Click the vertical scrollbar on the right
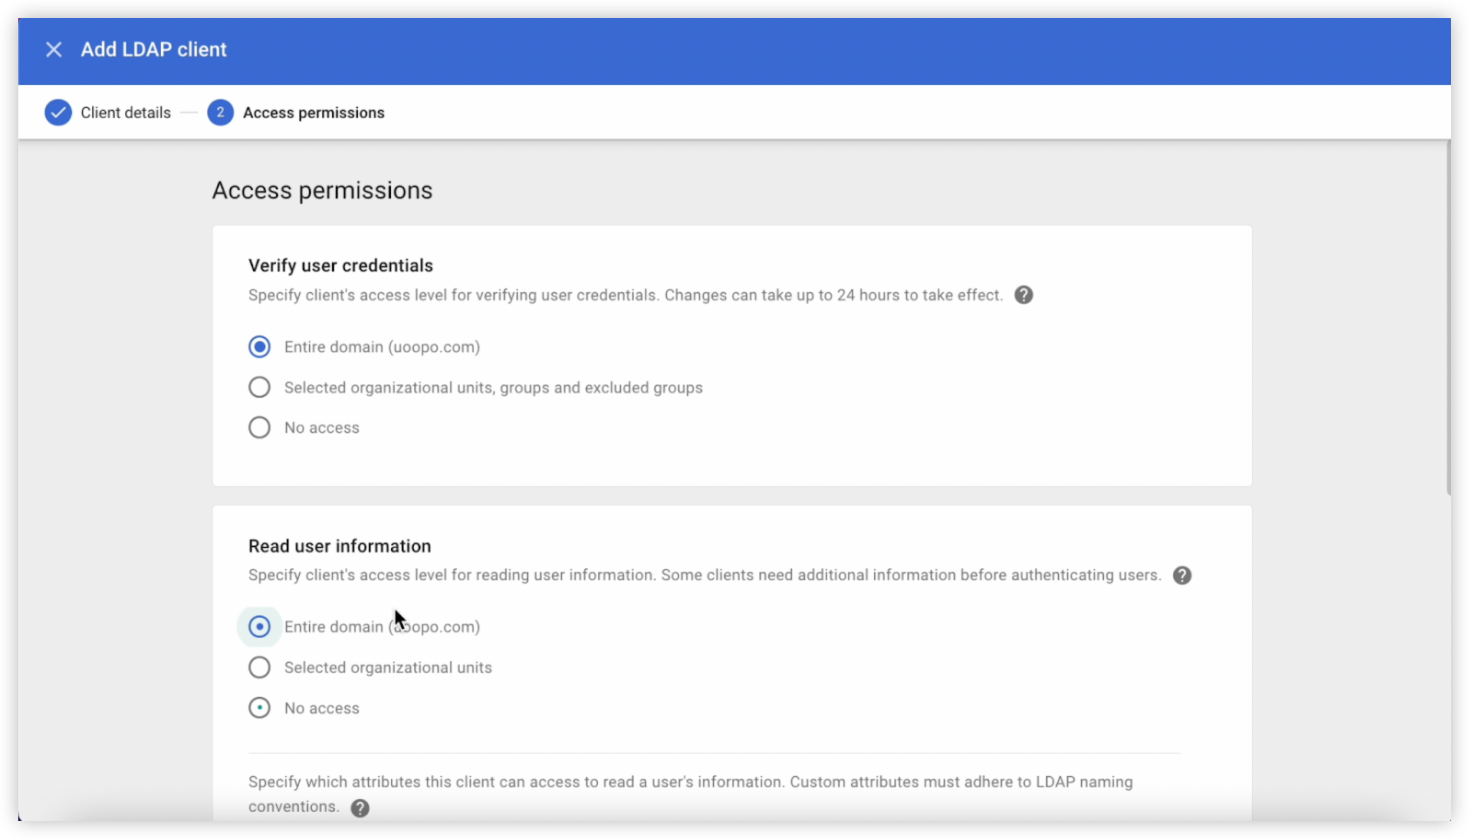The width and height of the screenshot is (1469, 839). (x=1448, y=318)
